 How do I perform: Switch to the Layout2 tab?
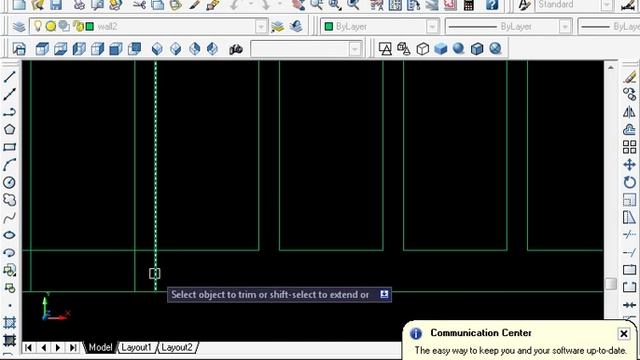click(177, 347)
